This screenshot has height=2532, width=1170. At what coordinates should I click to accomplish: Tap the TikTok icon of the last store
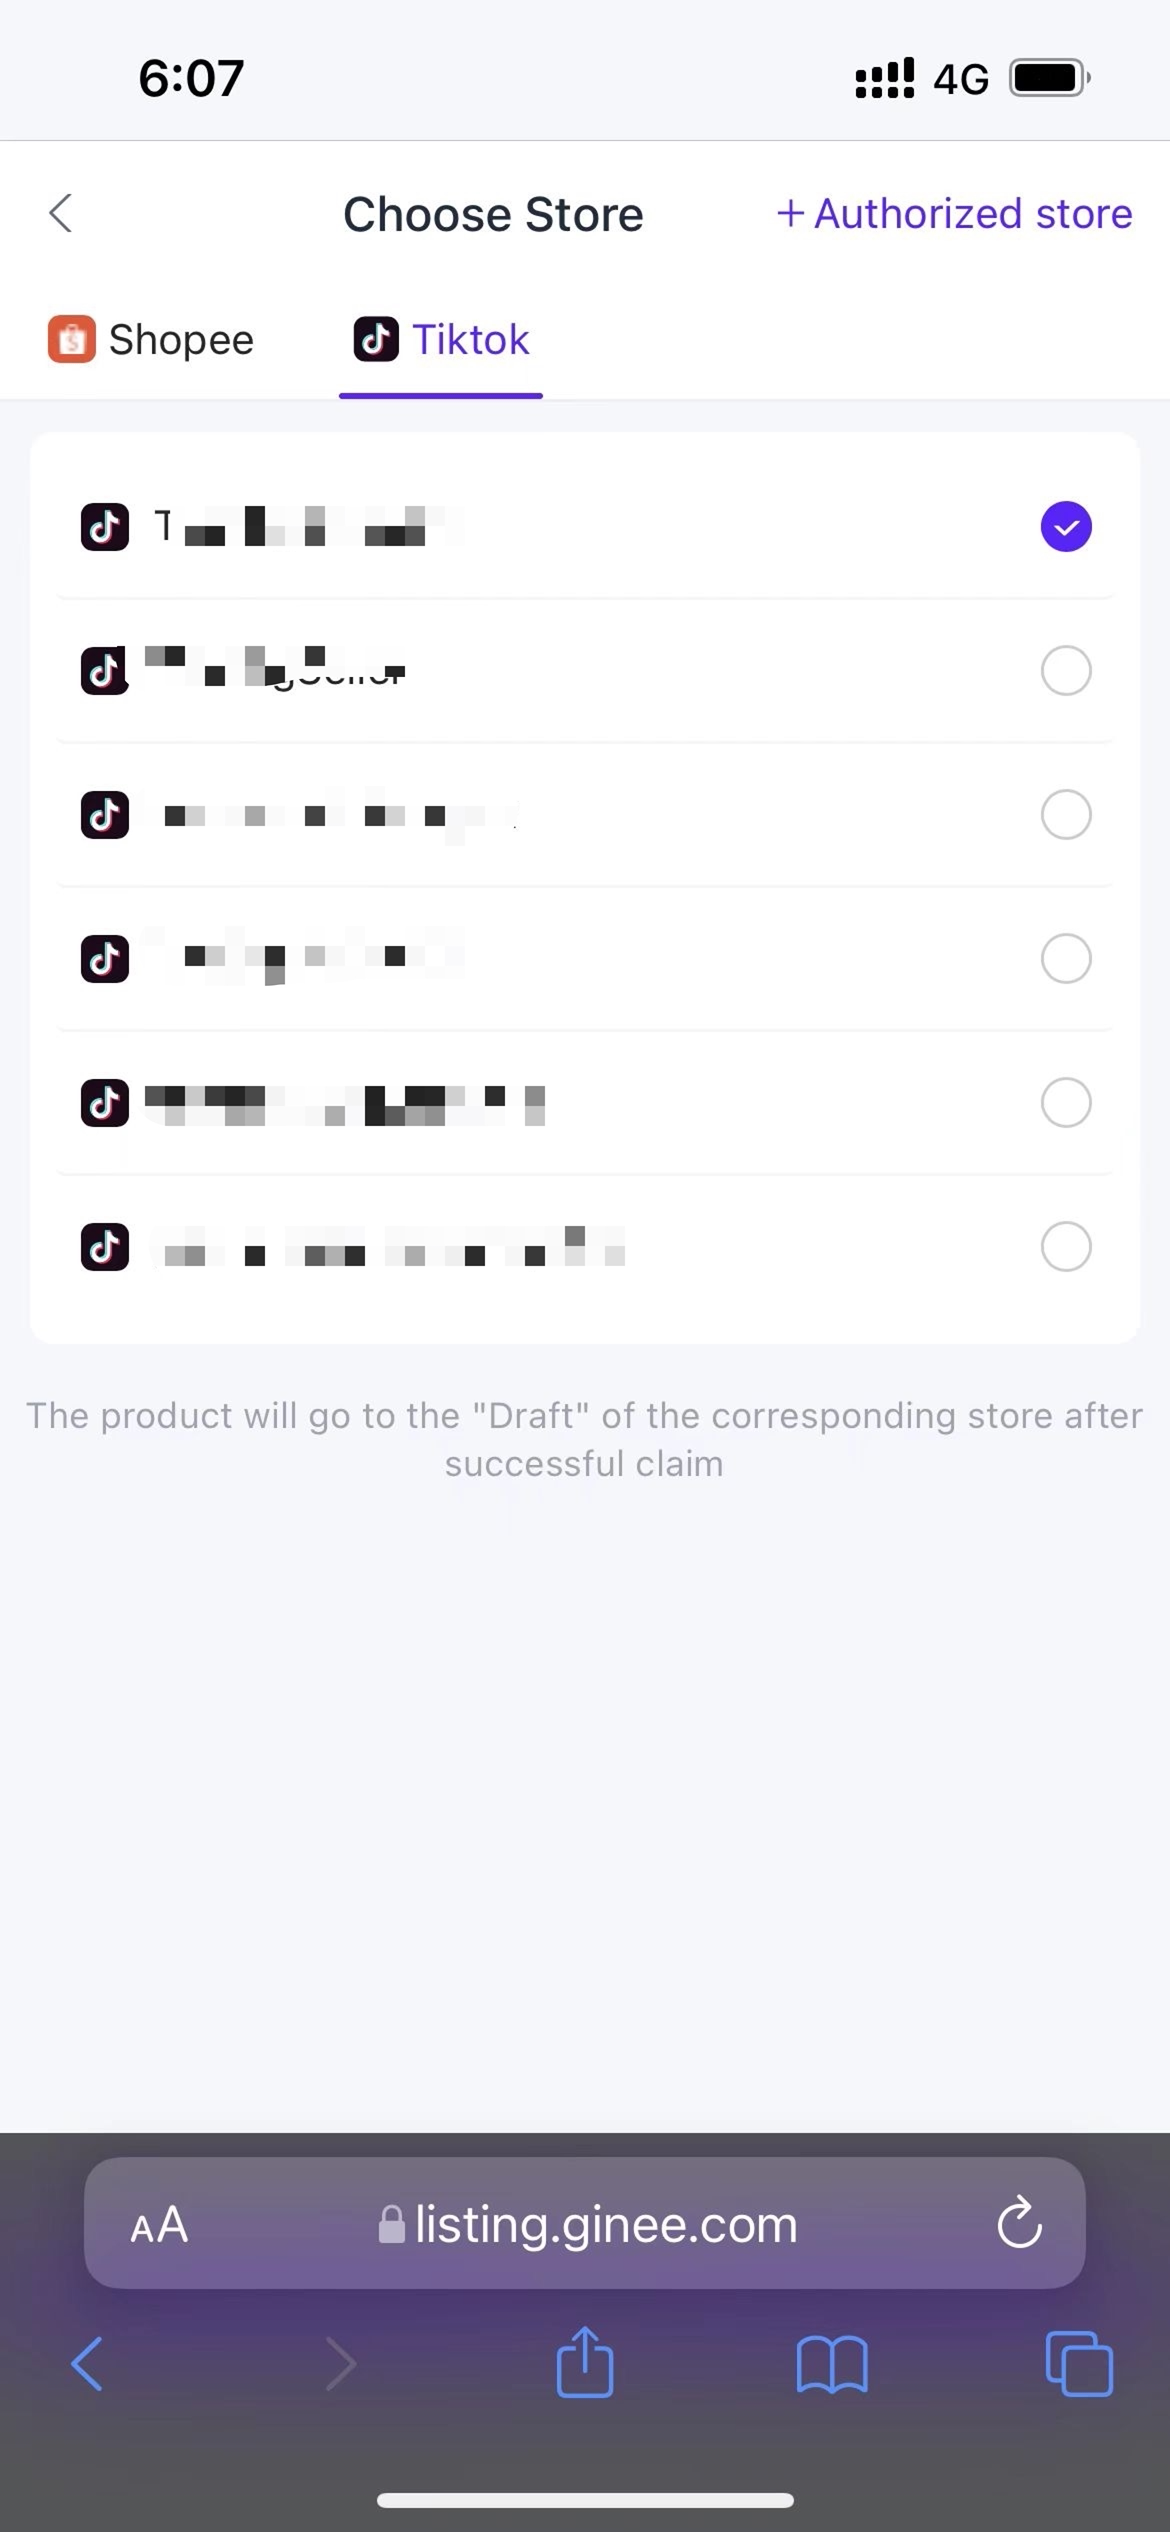[105, 1246]
